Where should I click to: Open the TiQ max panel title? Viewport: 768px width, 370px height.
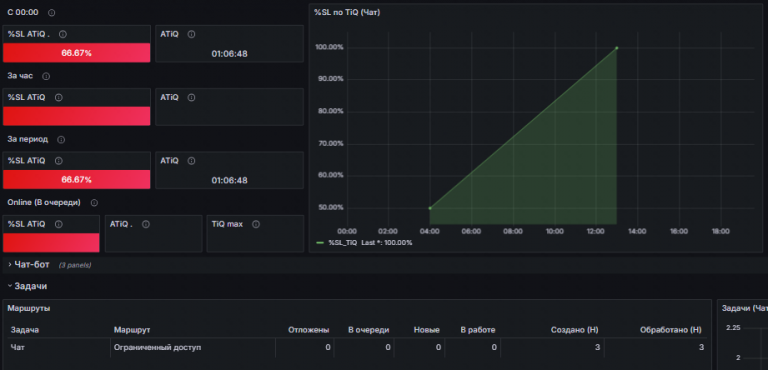(227, 224)
